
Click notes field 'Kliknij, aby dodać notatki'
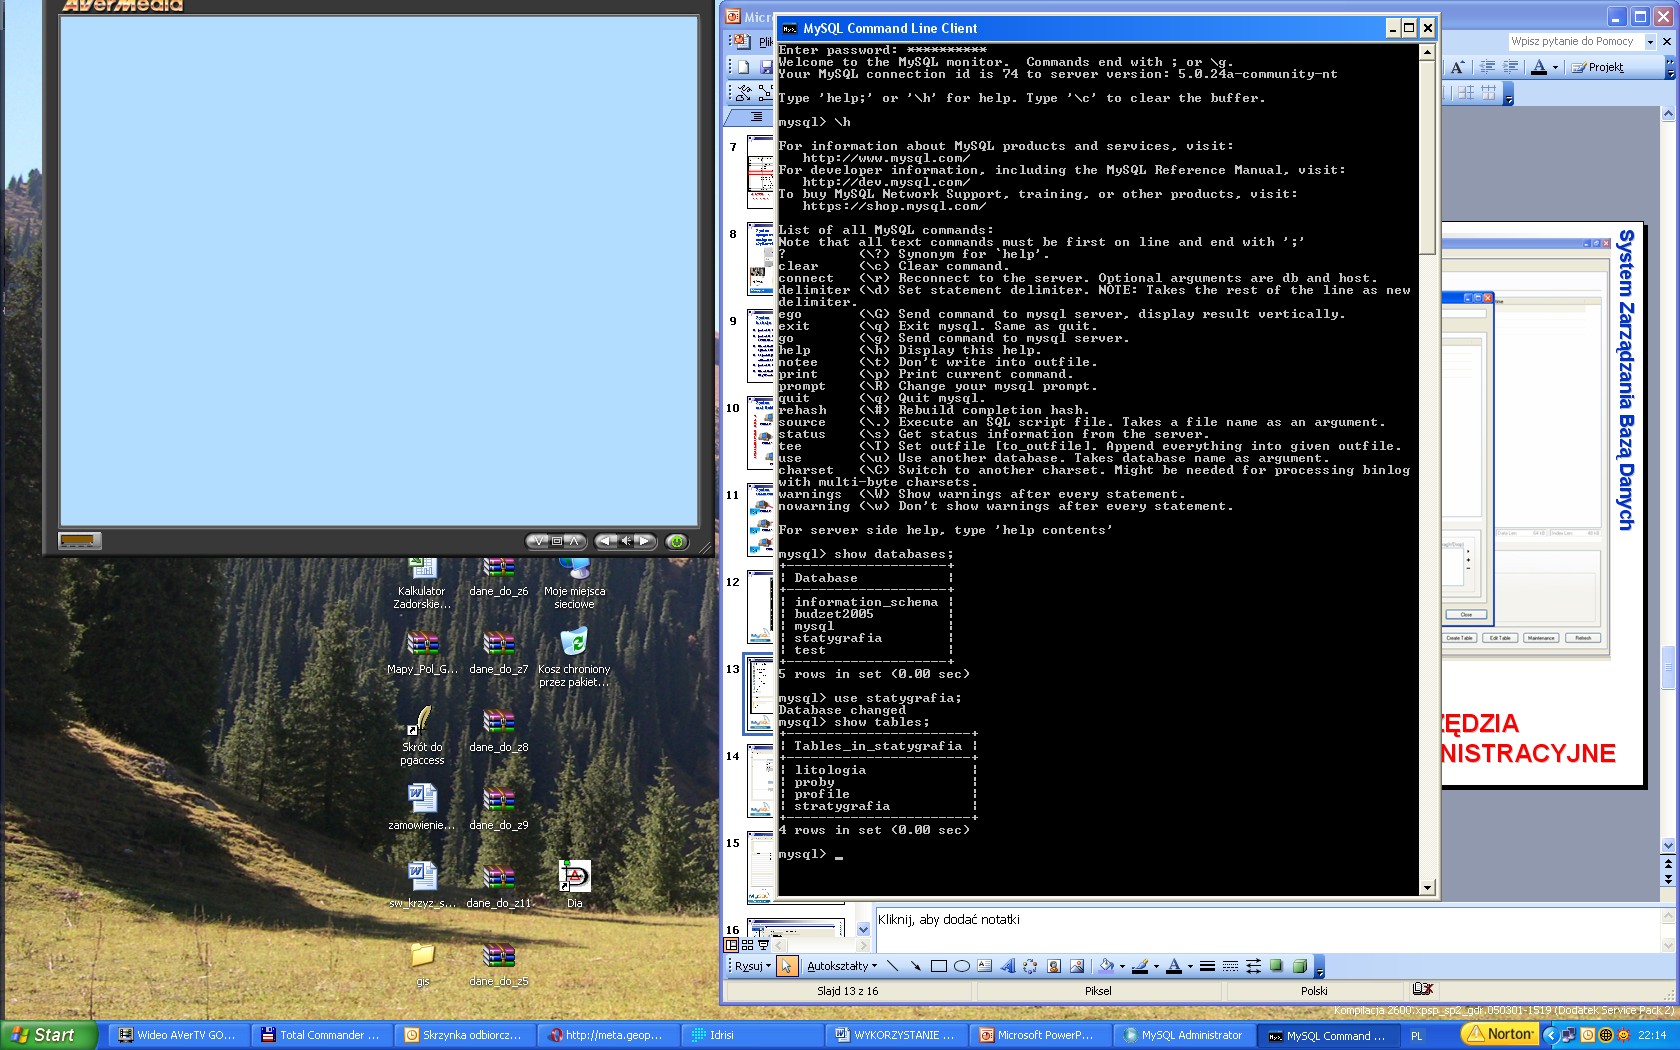coord(1267,930)
